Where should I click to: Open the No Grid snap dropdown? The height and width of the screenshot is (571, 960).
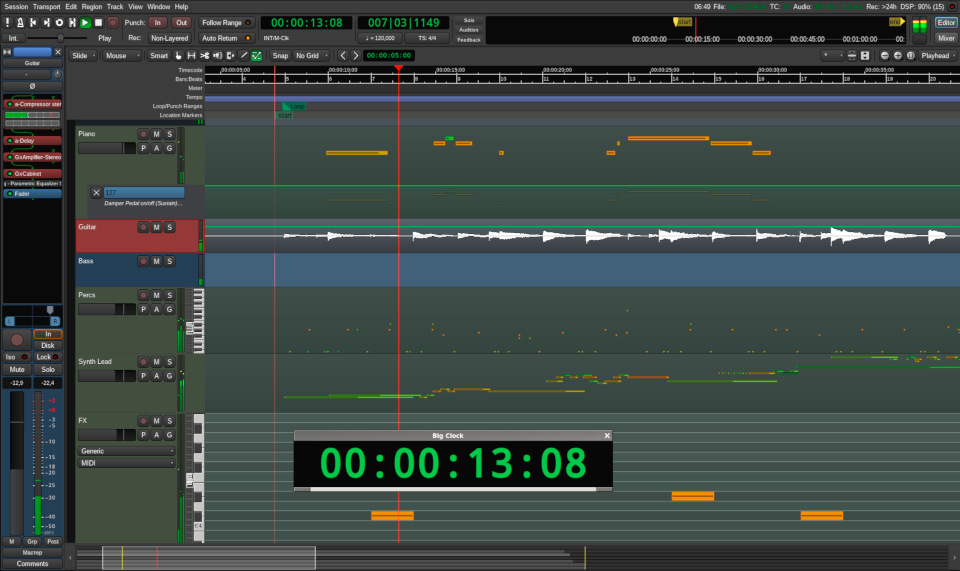tap(311, 56)
